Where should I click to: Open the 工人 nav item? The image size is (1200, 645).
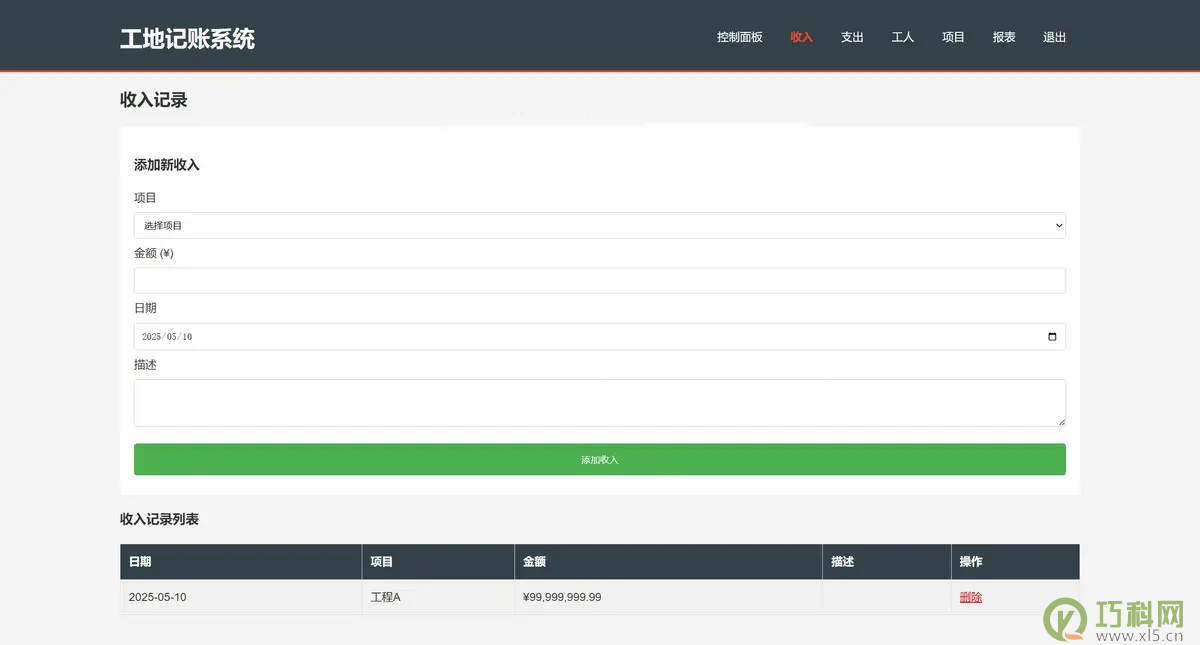point(902,37)
